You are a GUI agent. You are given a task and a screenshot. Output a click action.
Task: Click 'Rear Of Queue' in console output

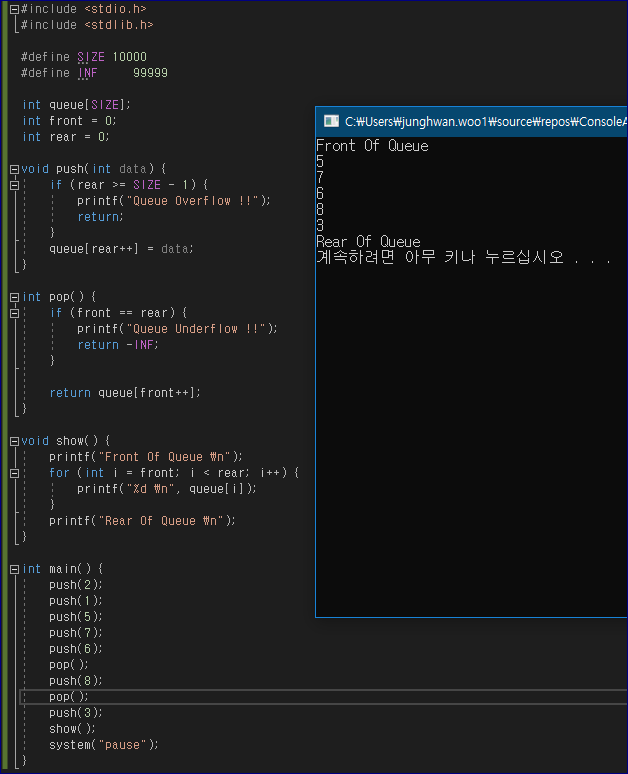tap(368, 241)
